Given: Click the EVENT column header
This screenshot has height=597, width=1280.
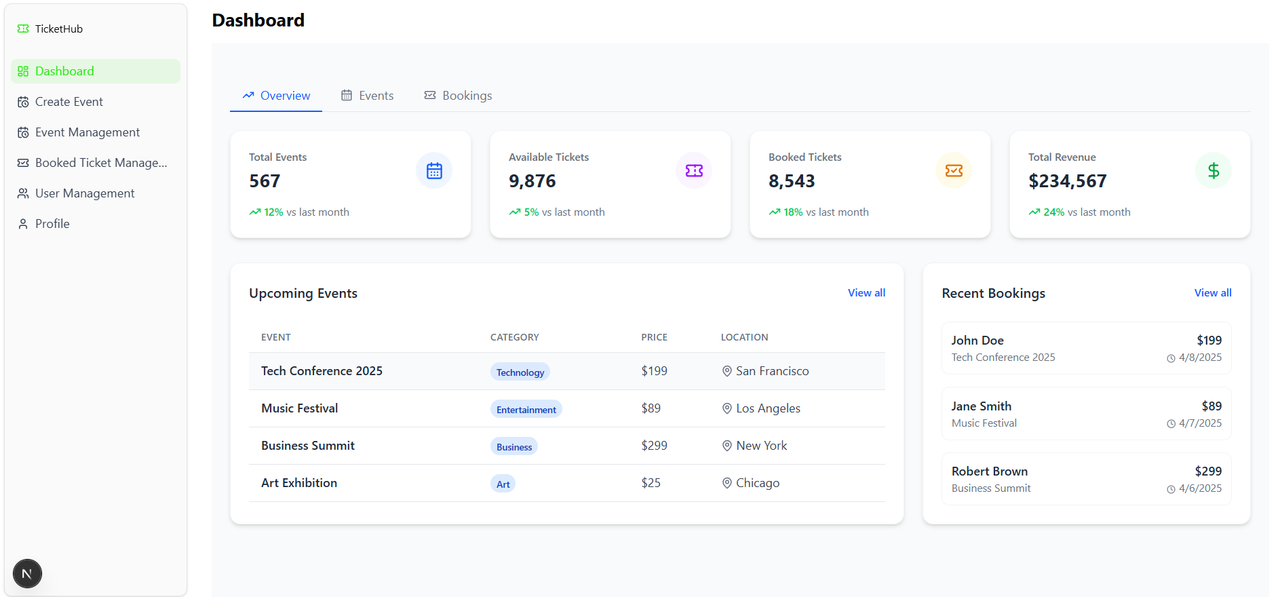Looking at the screenshot, I should pos(276,338).
